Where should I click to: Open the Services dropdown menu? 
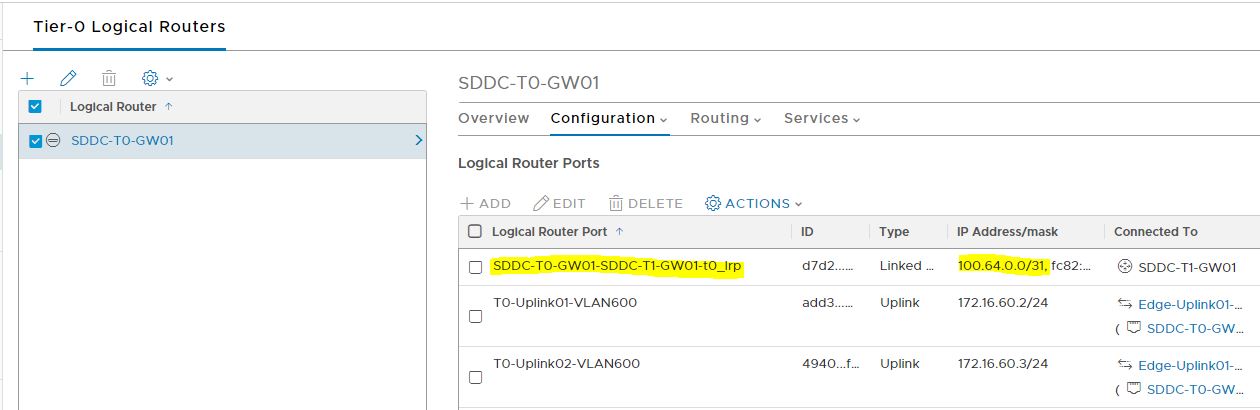[822, 118]
